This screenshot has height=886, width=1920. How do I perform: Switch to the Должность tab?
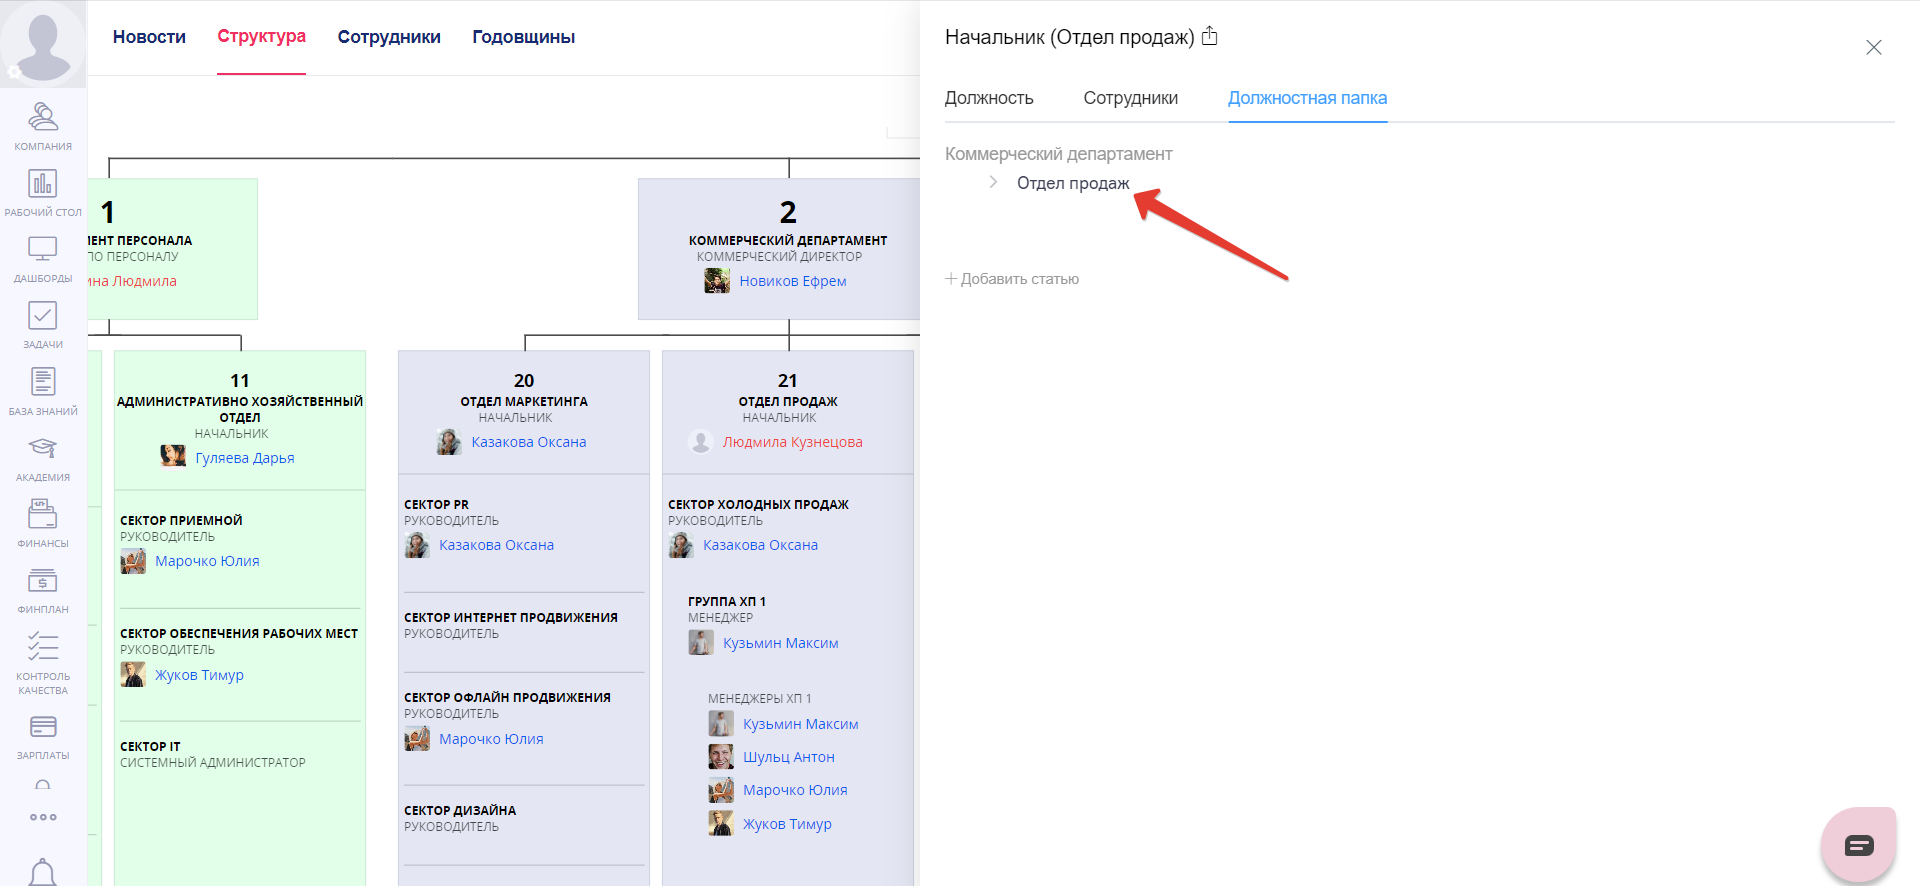989,98
